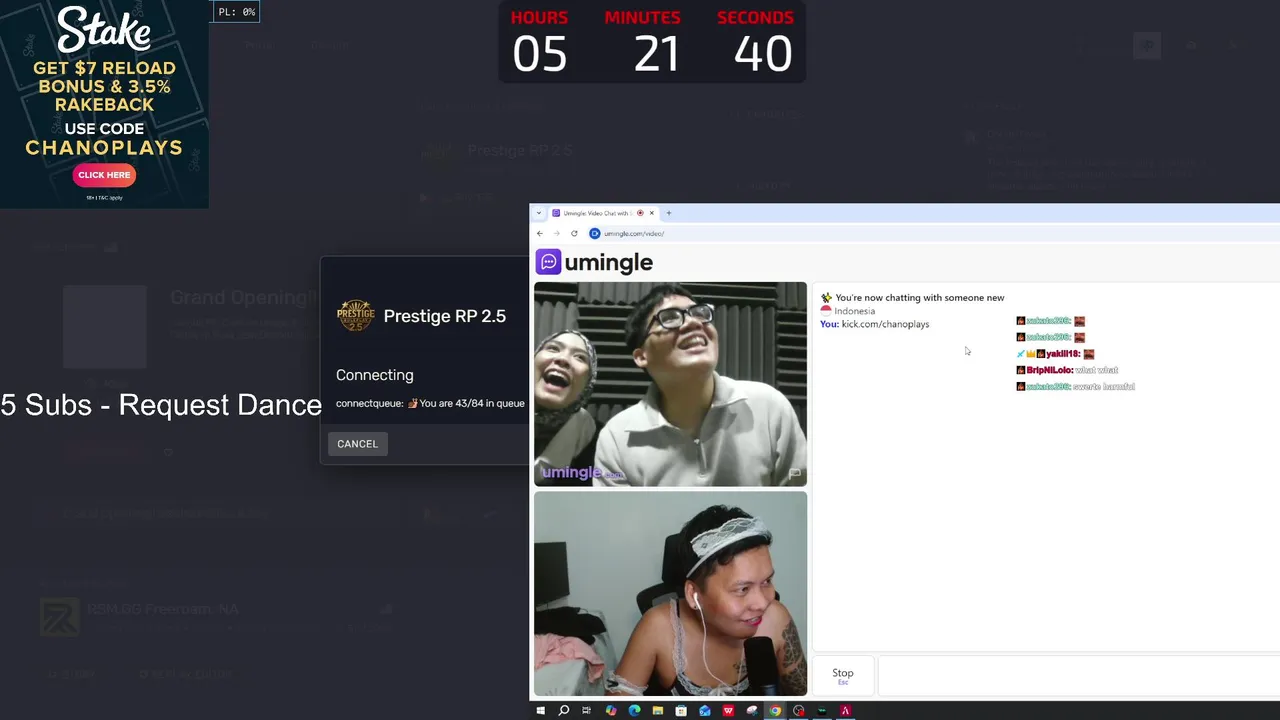The height and width of the screenshot is (720, 1280).
Task: Open File Explorer from the taskbar
Action: coord(658,711)
